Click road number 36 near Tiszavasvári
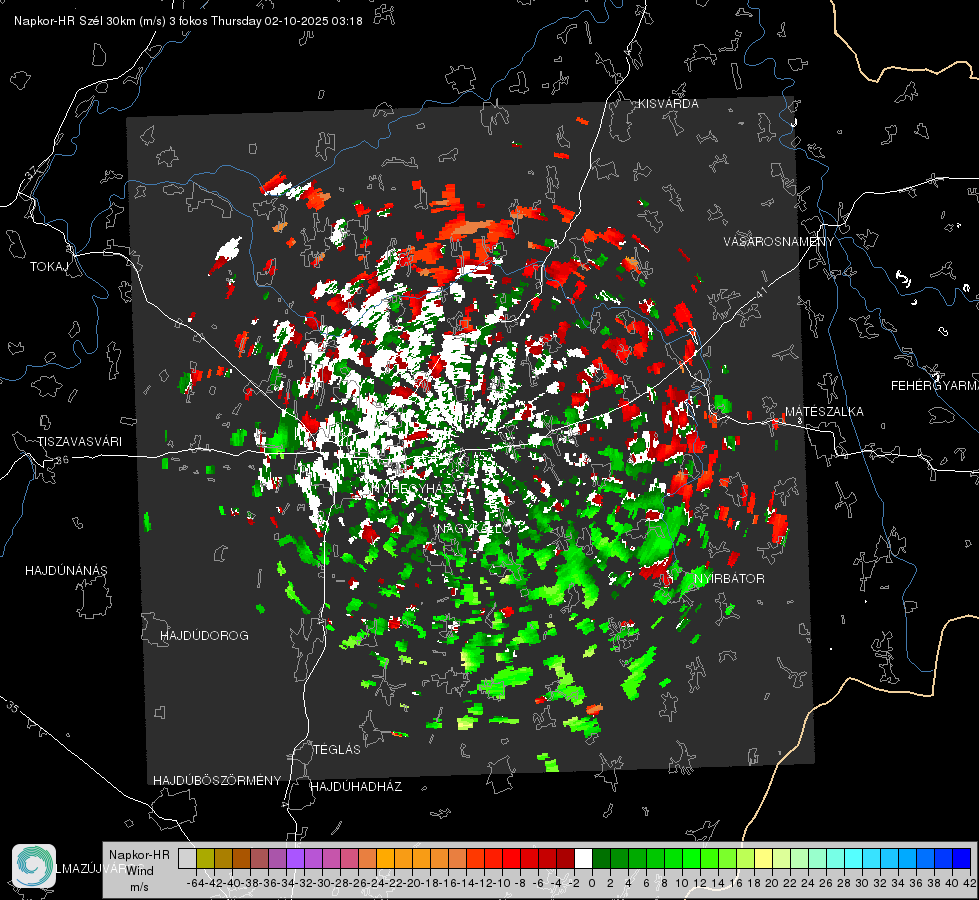The image size is (979, 900). tap(62, 460)
